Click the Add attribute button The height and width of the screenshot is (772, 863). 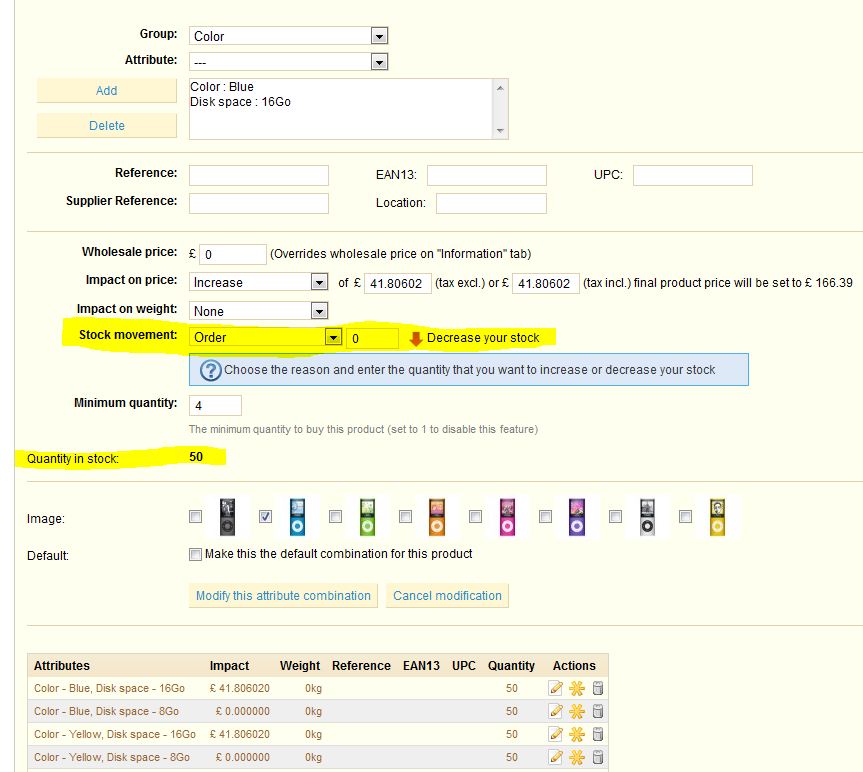[107, 91]
